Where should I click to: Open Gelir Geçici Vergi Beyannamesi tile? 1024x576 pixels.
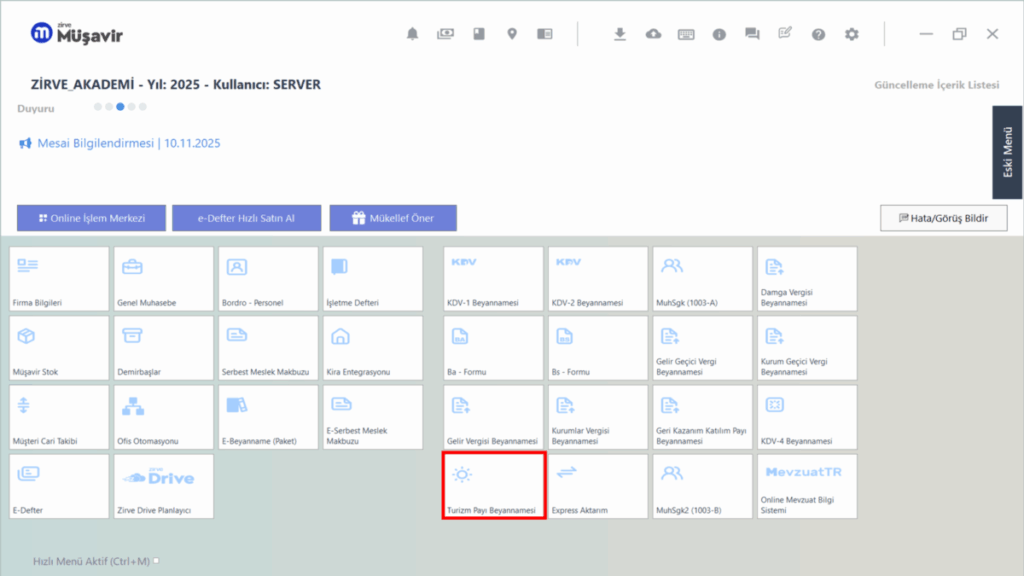[702, 348]
